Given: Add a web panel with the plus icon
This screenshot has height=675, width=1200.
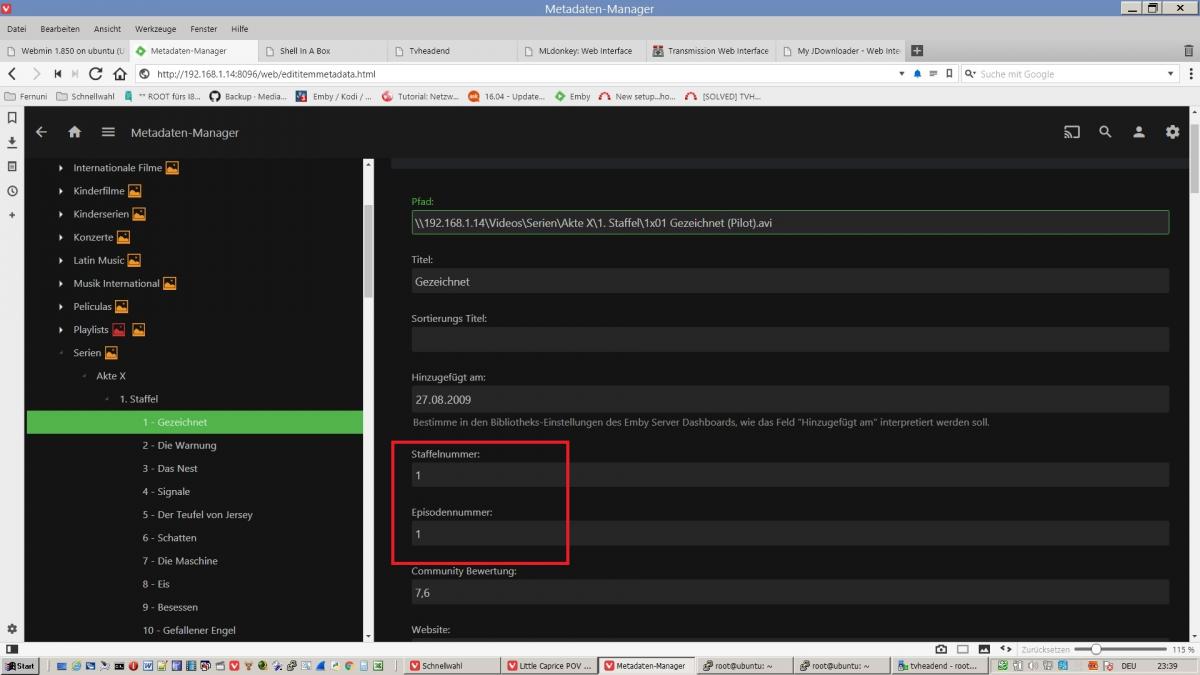Looking at the screenshot, I should (12, 215).
